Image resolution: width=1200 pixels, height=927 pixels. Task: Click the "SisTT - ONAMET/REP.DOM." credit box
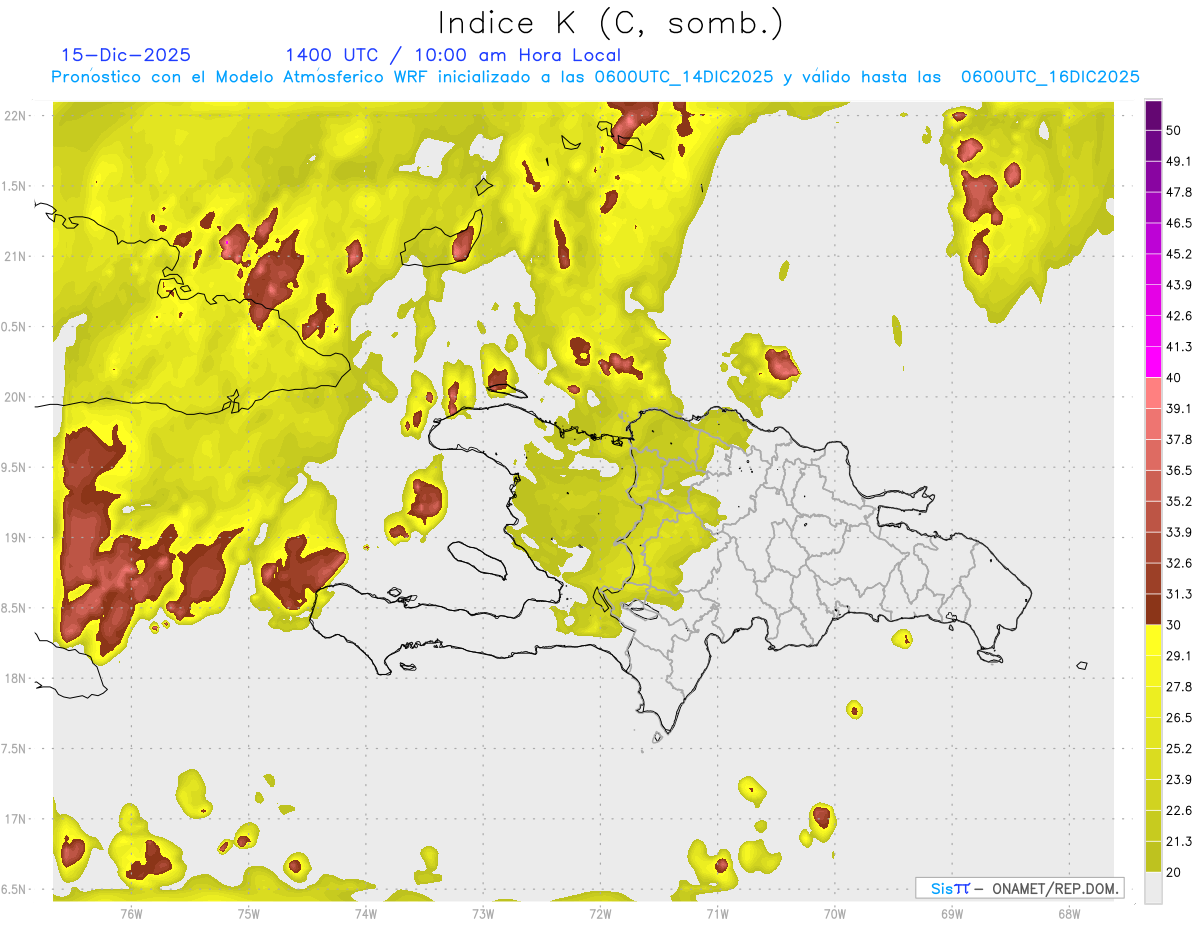[1019, 888]
